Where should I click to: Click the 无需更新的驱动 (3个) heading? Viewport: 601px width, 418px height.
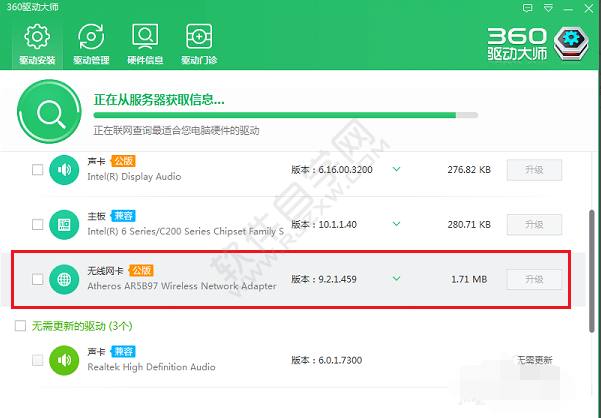click(x=82, y=326)
